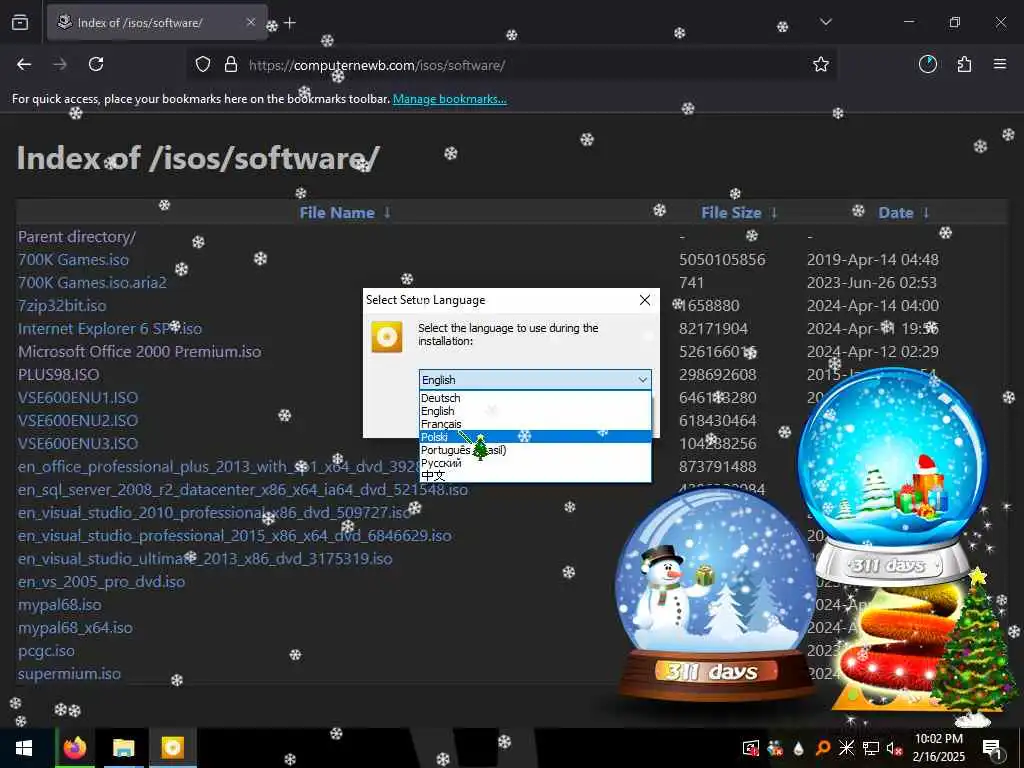Image resolution: width=1024 pixels, height=768 pixels.
Task: Download 7zip32bit.iso
Action: click(x=62, y=306)
